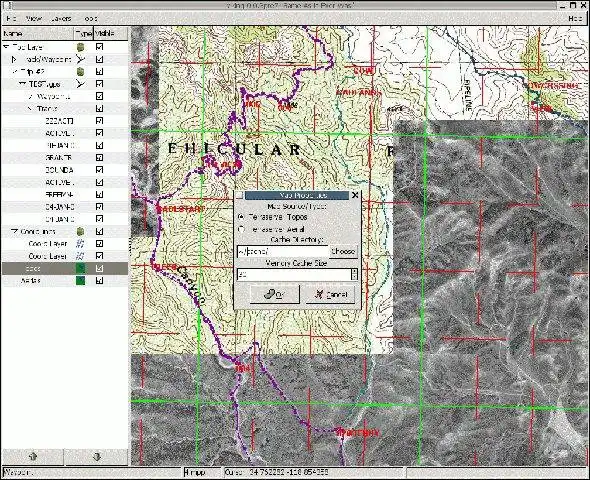Increase Memory Cache Size with up arrow
Image resolution: width=590 pixels, height=480 pixels.
[354, 271]
